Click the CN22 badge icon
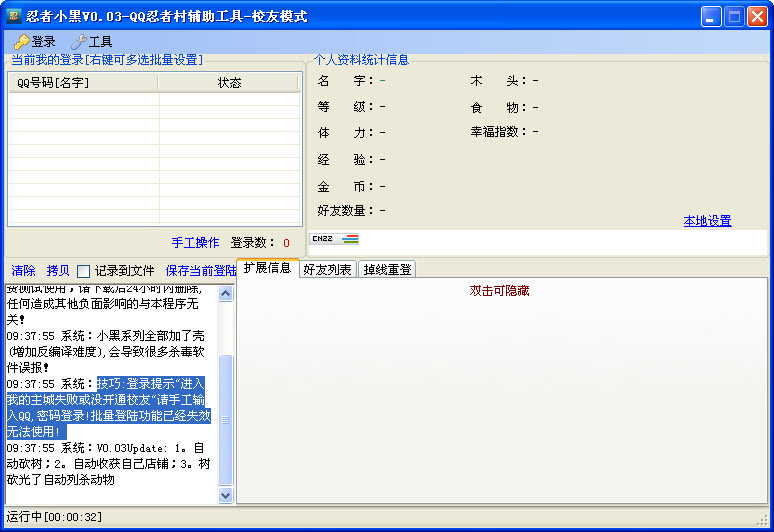This screenshot has width=774, height=532. click(x=334, y=239)
